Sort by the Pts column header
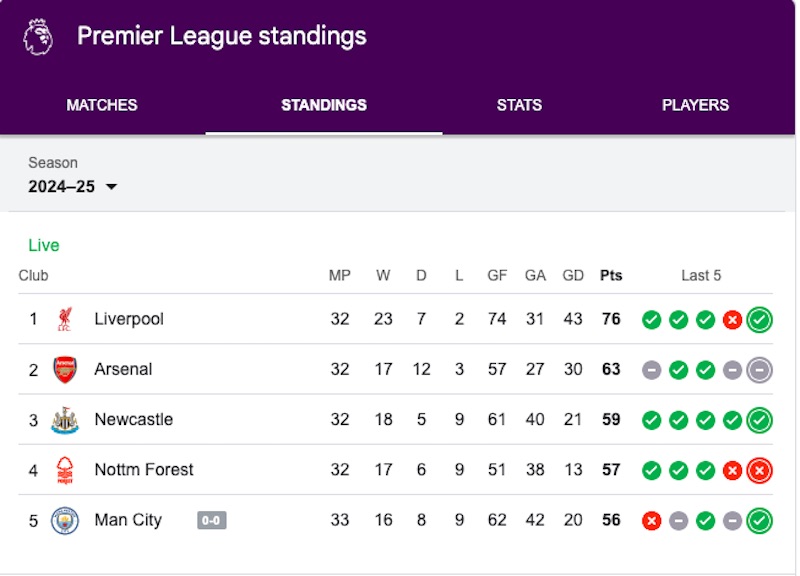The width and height of the screenshot is (800, 576). (611, 276)
